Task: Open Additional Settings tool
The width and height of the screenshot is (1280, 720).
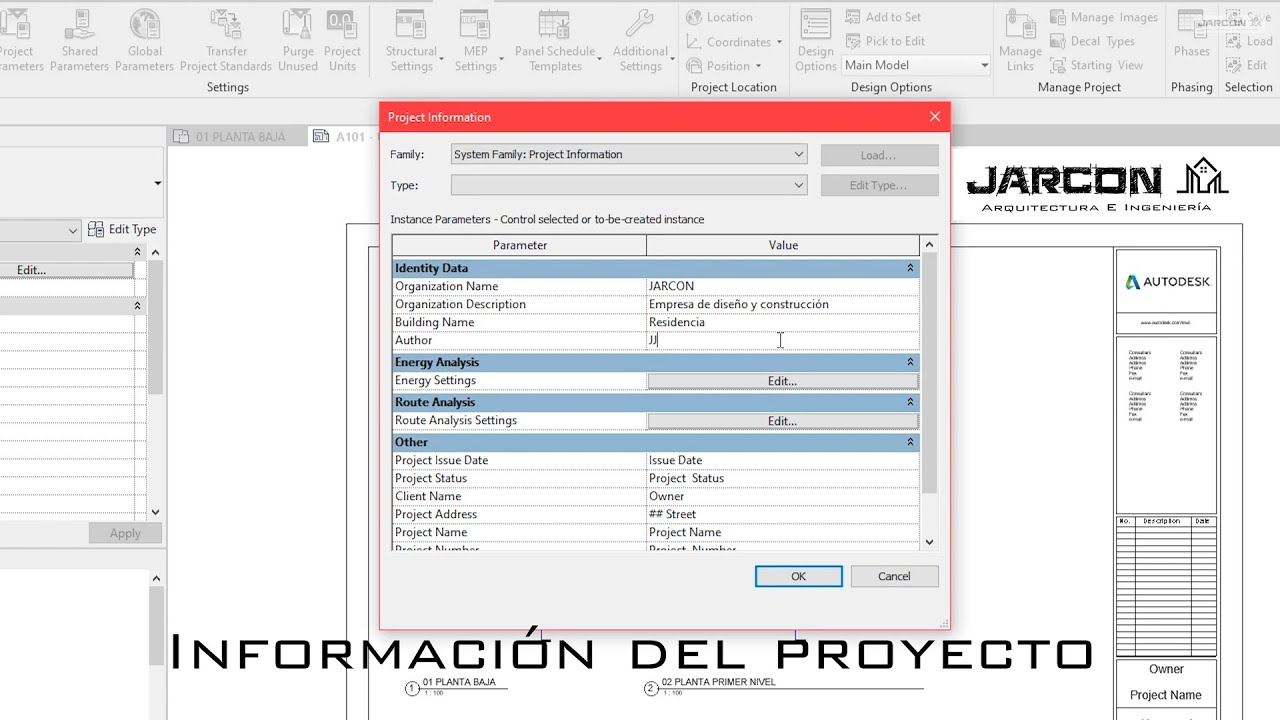Action: [x=640, y=40]
